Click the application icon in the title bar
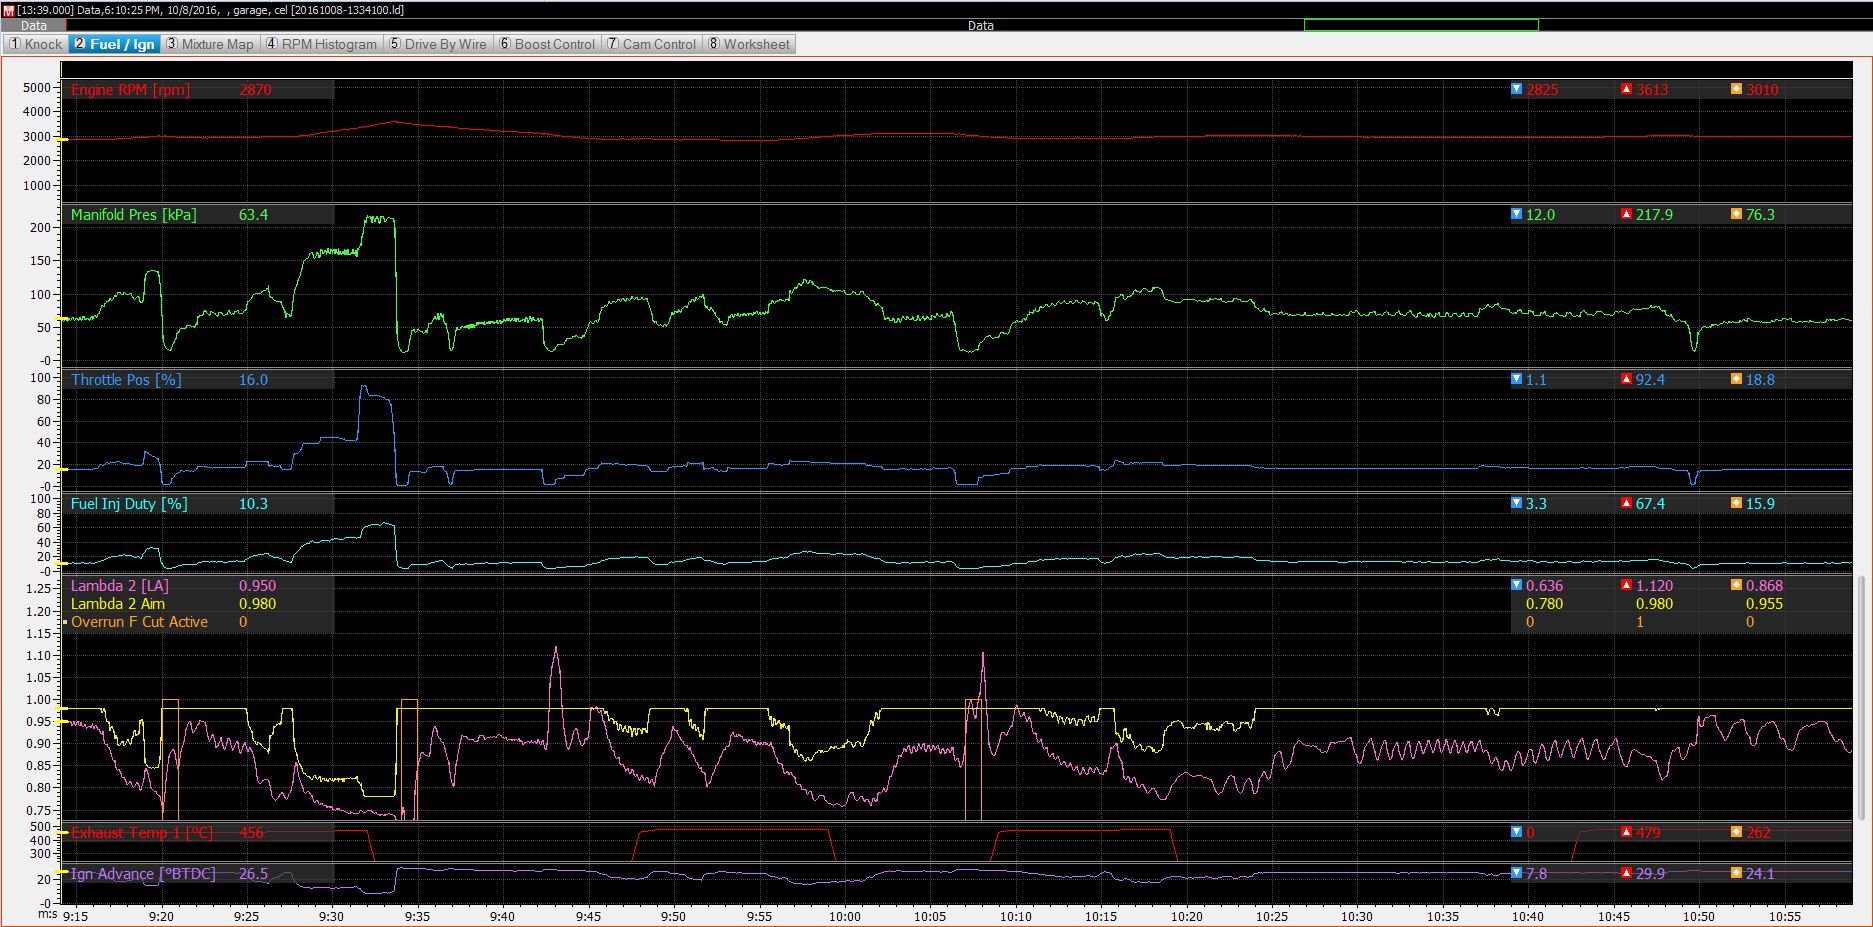Viewport: 1873px width, 927px height. coord(8,9)
